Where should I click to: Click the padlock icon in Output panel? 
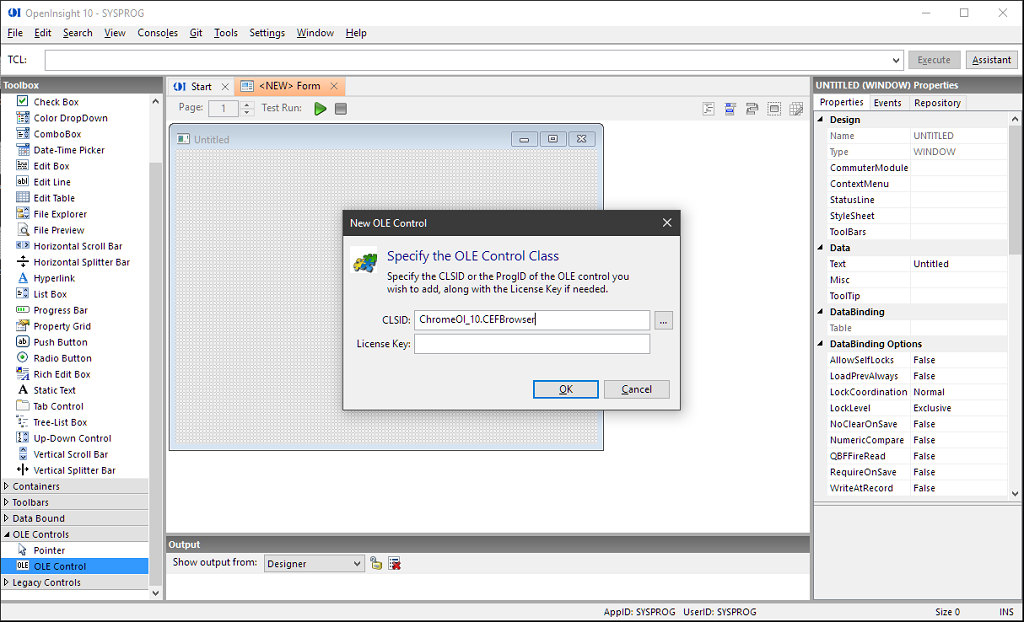376,563
